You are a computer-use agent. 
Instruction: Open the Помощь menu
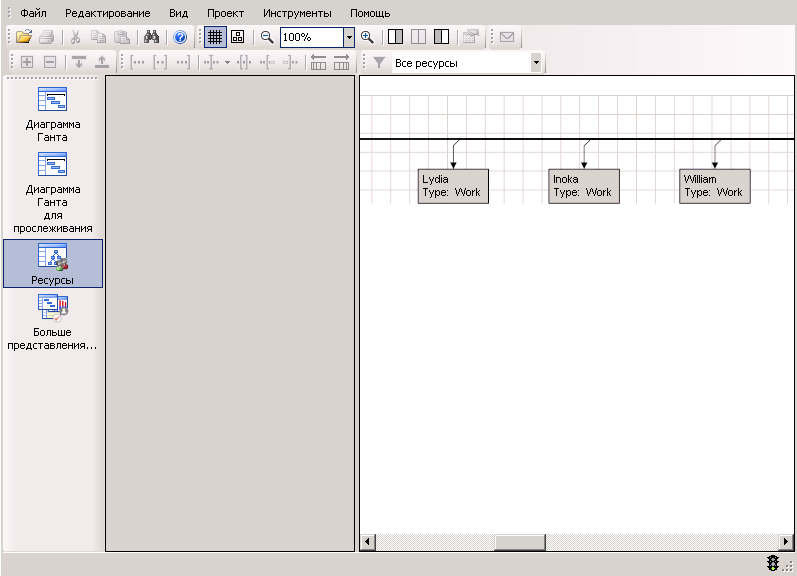coord(370,13)
